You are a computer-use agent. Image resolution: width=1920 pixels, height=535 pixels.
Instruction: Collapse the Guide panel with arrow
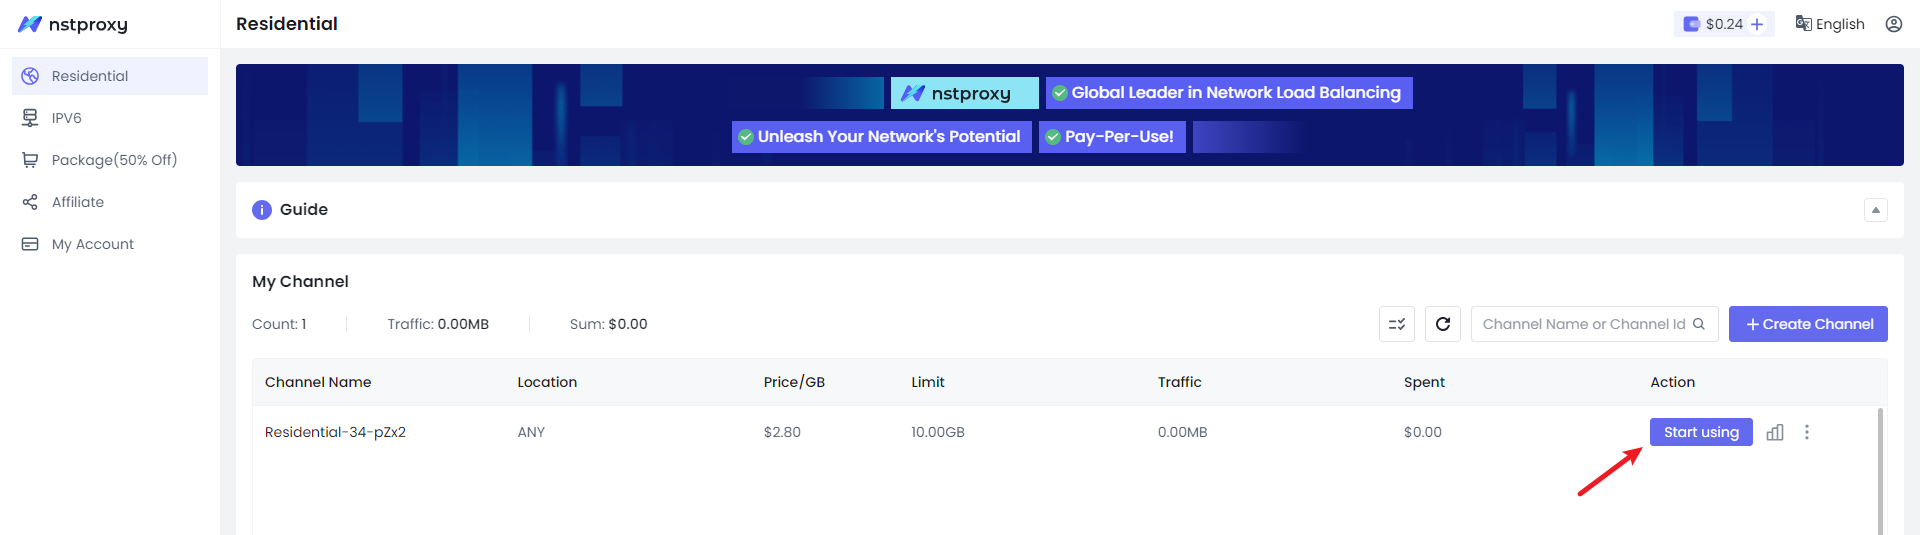1876,210
